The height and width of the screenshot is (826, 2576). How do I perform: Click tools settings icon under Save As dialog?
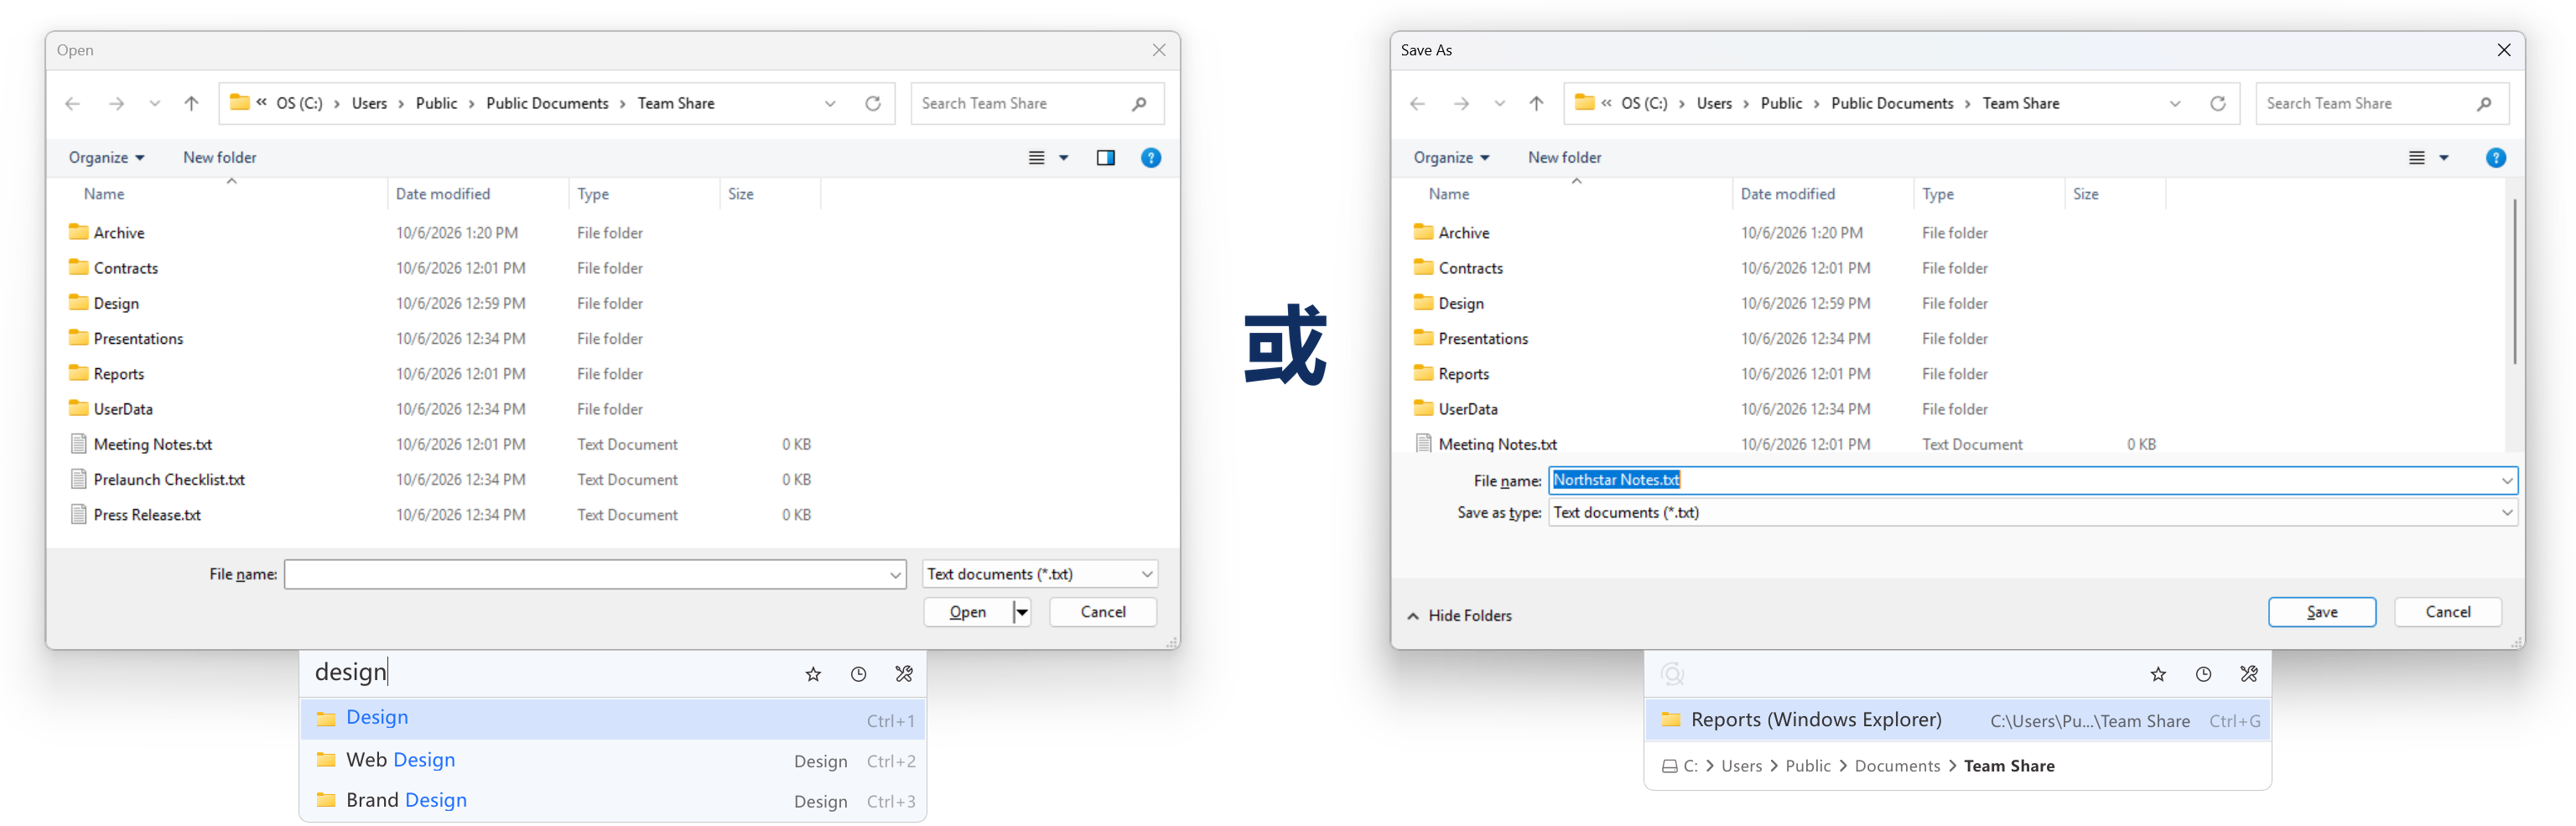tap(2248, 674)
